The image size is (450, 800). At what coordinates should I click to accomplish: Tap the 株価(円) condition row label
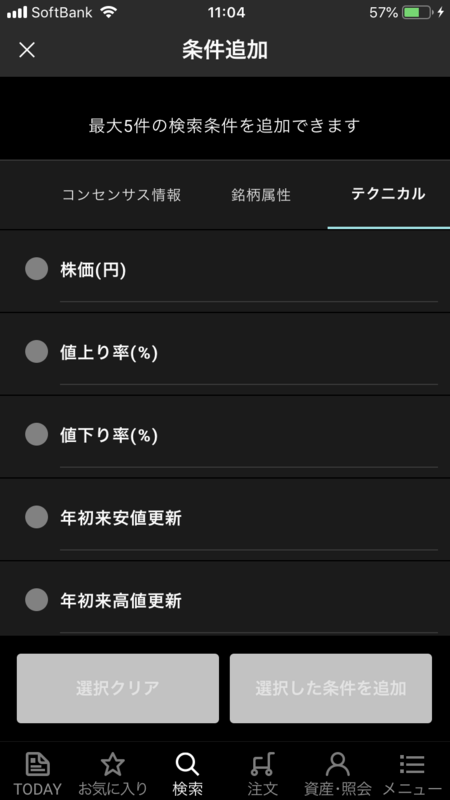[x=93, y=270]
